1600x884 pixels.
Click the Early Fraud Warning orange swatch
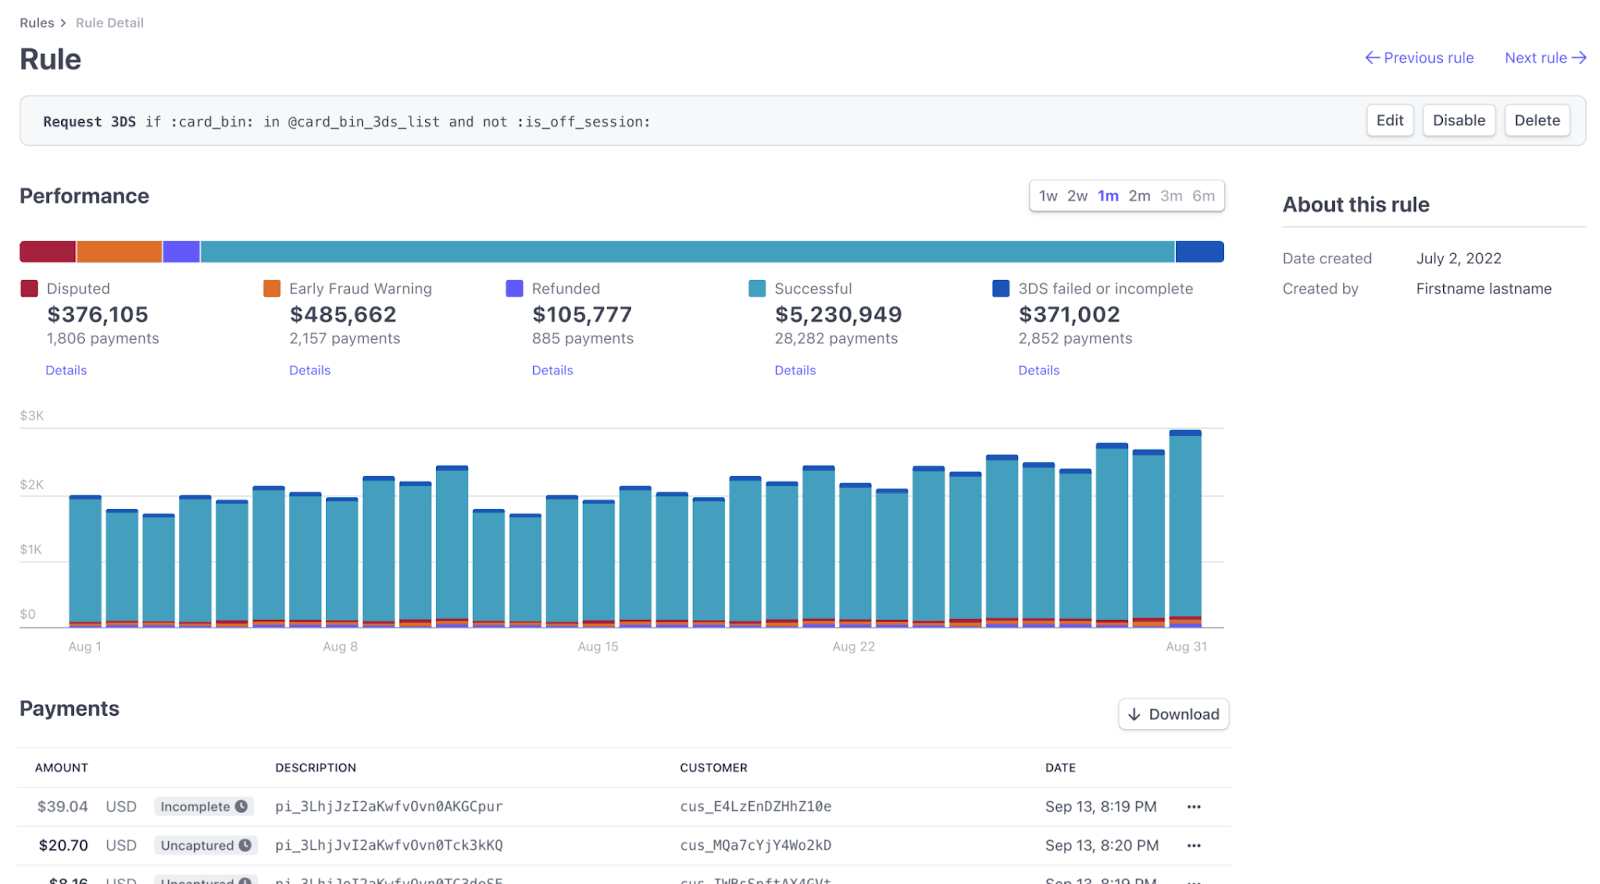(x=272, y=289)
